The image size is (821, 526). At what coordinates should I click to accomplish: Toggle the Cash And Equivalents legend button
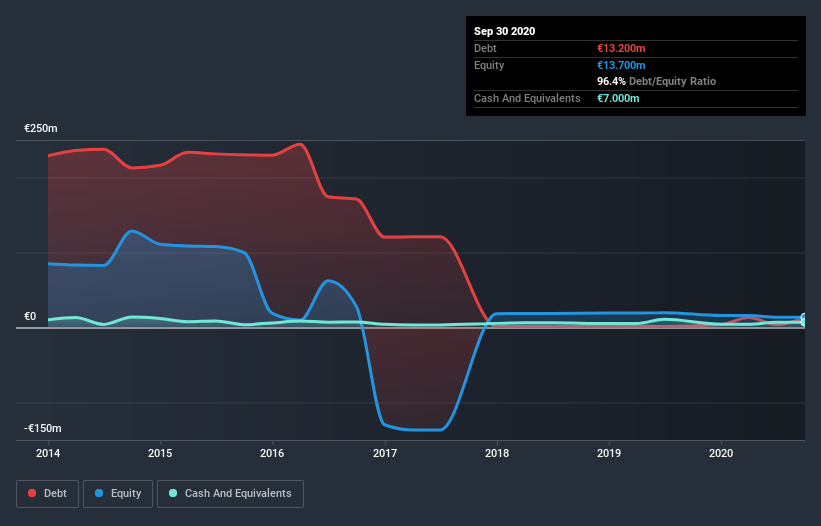coord(230,494)
